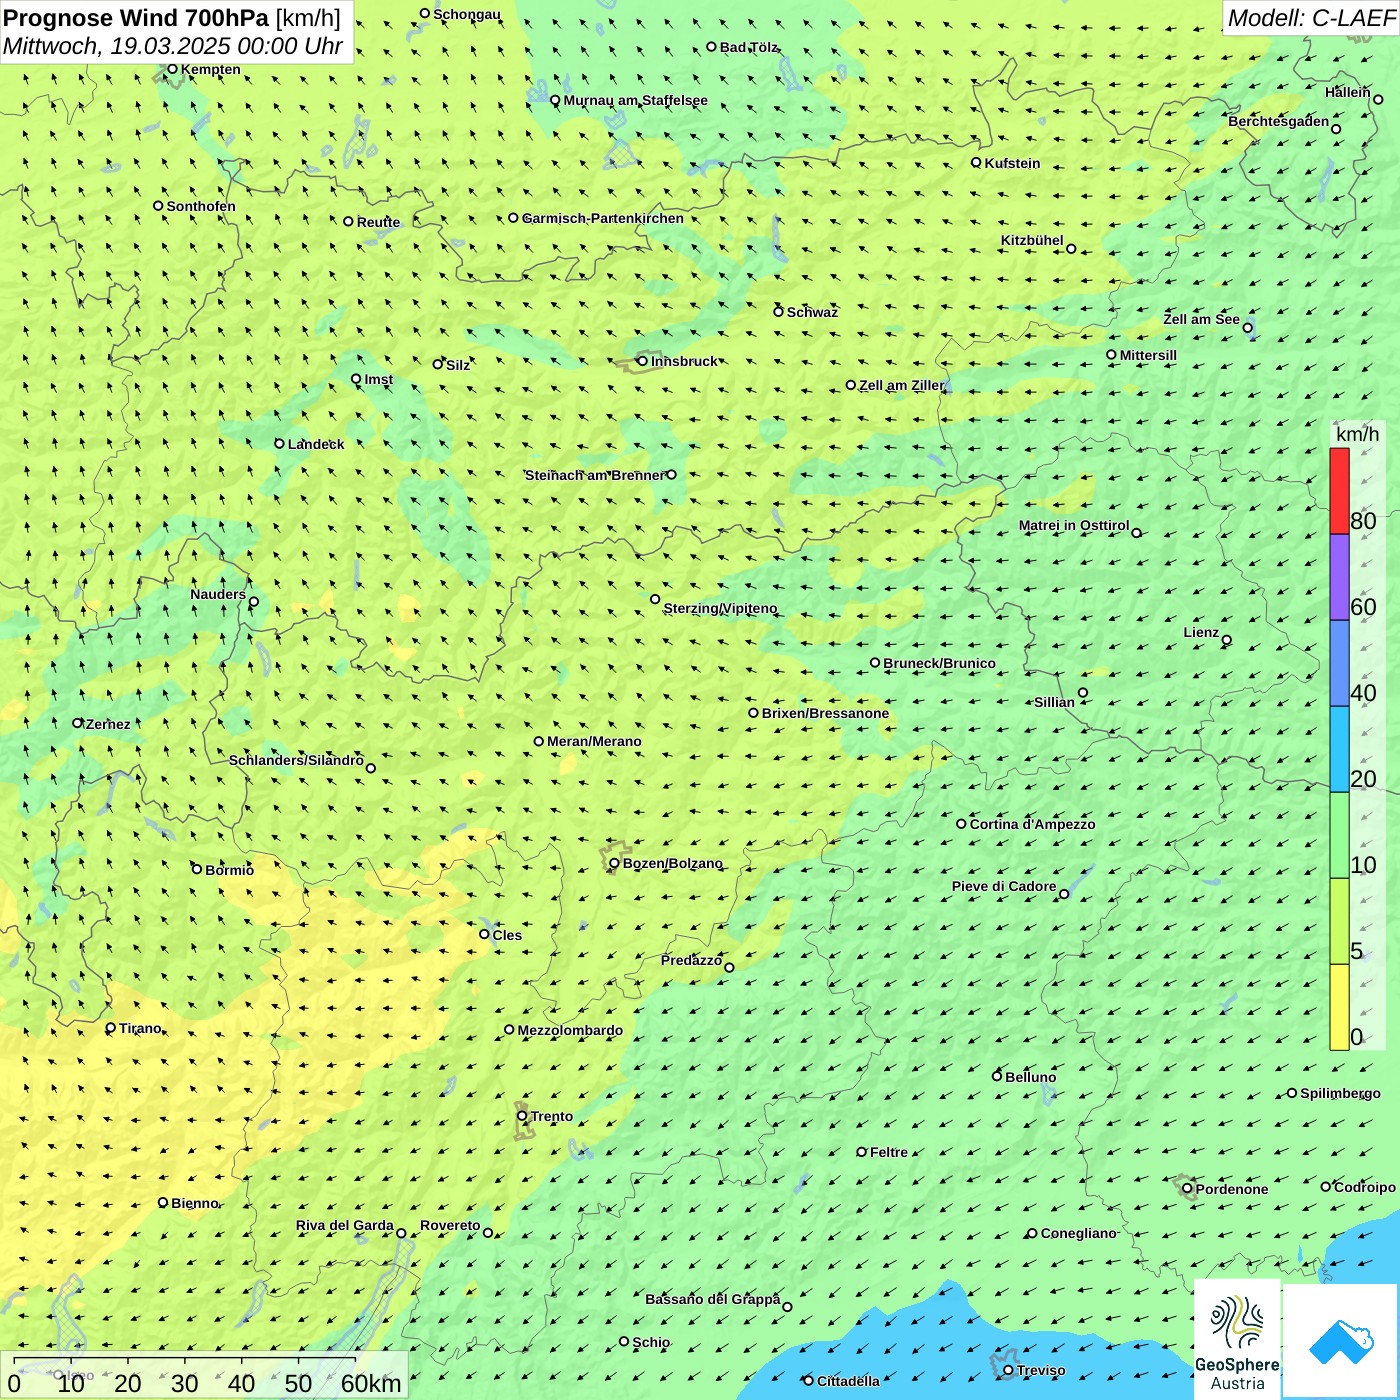Click the Treviso label
Screen dimensions: 1400x1400
[1040, 1370]
